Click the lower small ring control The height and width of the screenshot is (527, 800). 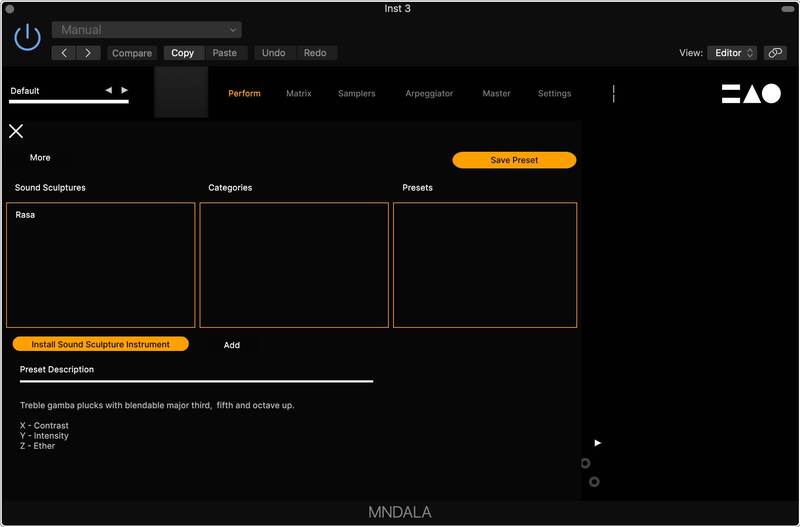tap(594, 482)
